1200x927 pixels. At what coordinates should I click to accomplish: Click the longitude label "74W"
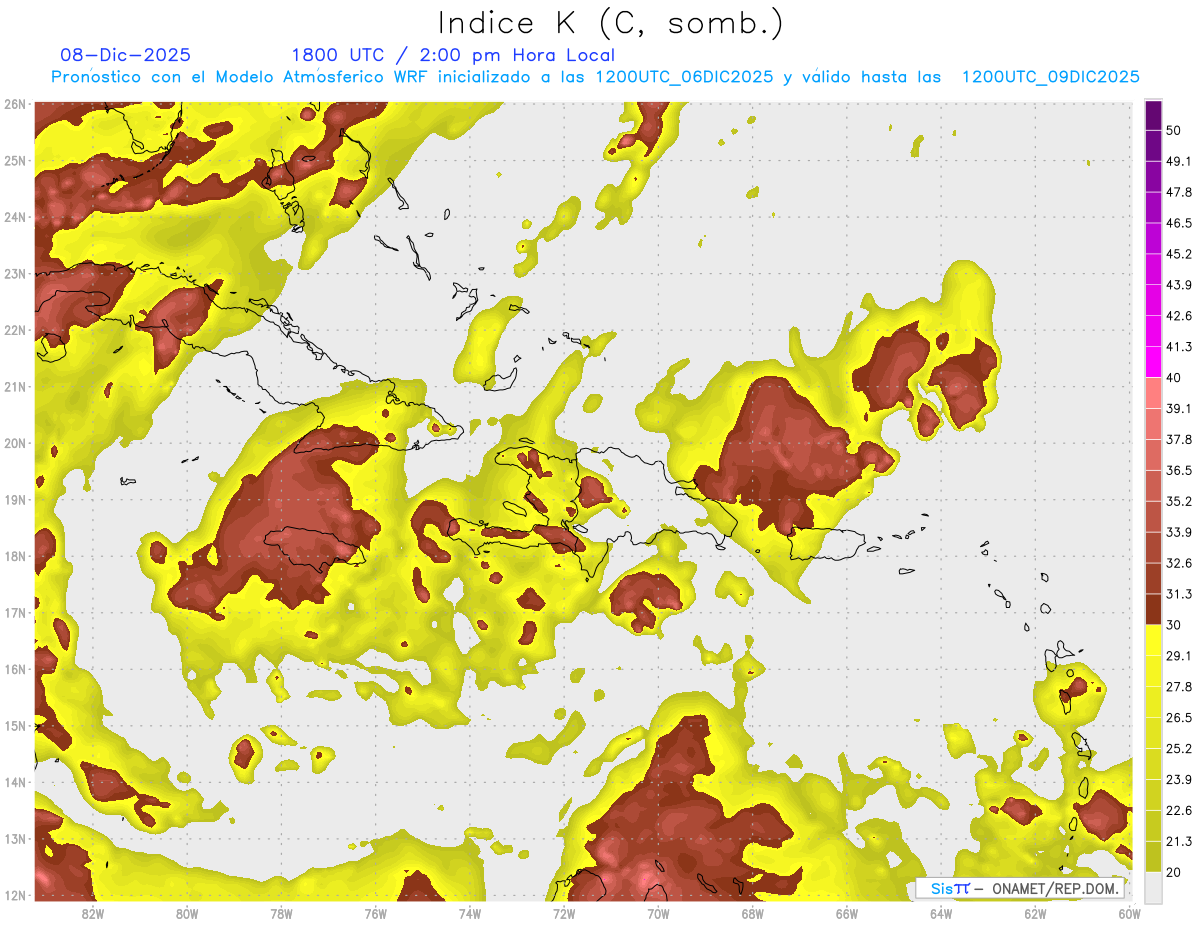point(470,913)
